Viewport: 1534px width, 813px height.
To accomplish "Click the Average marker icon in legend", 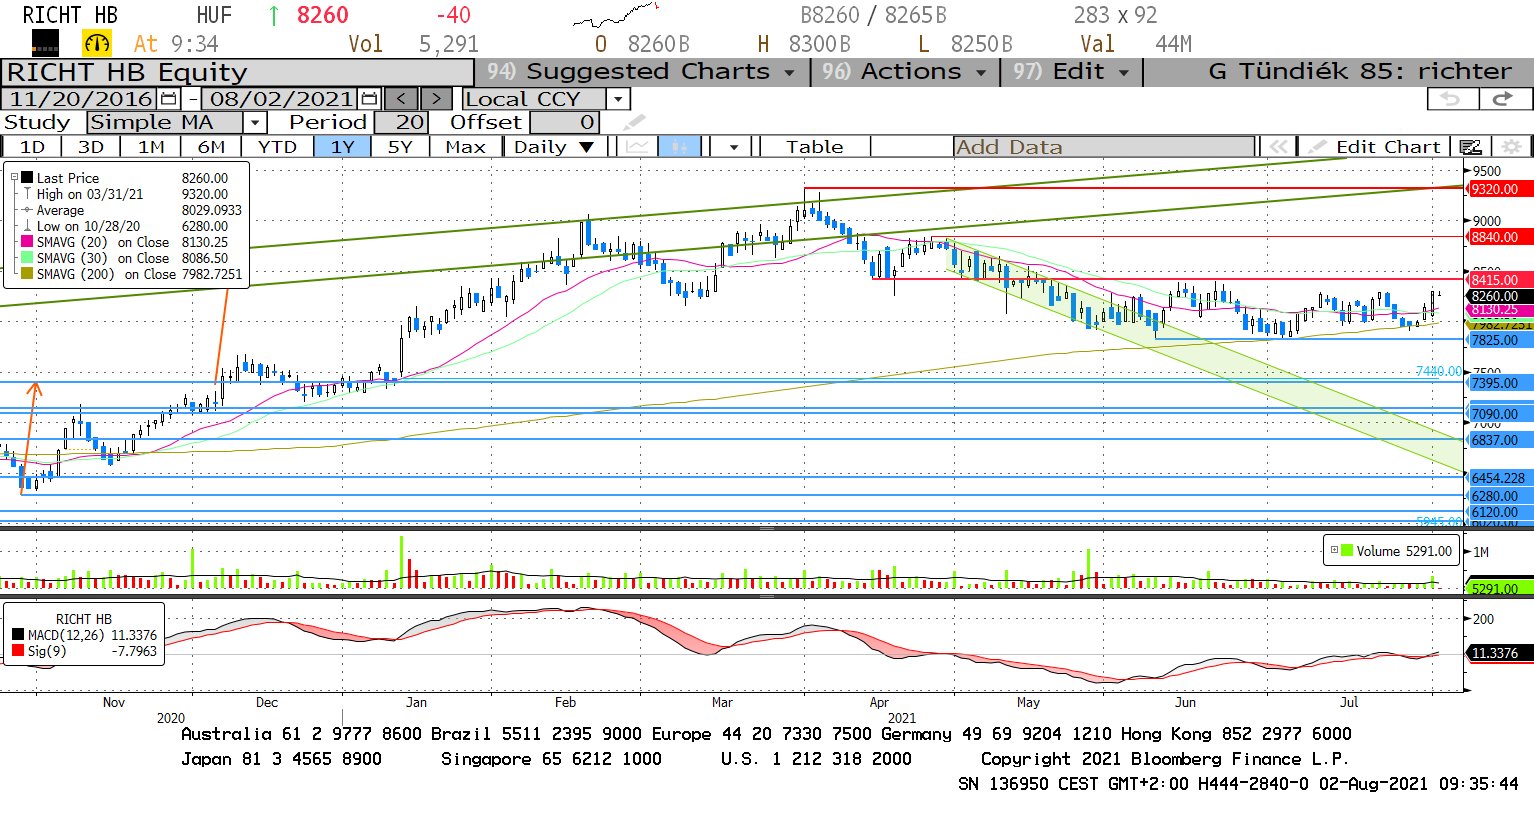I will [x=28, y=210].
